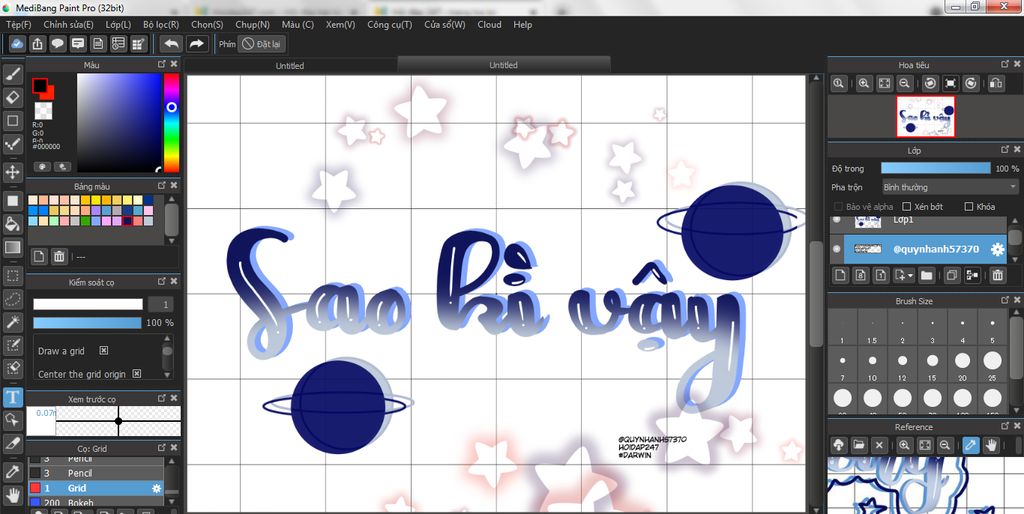Select the Eraser tool
This screenshot has width=1024, height=514.
[12, 97]
